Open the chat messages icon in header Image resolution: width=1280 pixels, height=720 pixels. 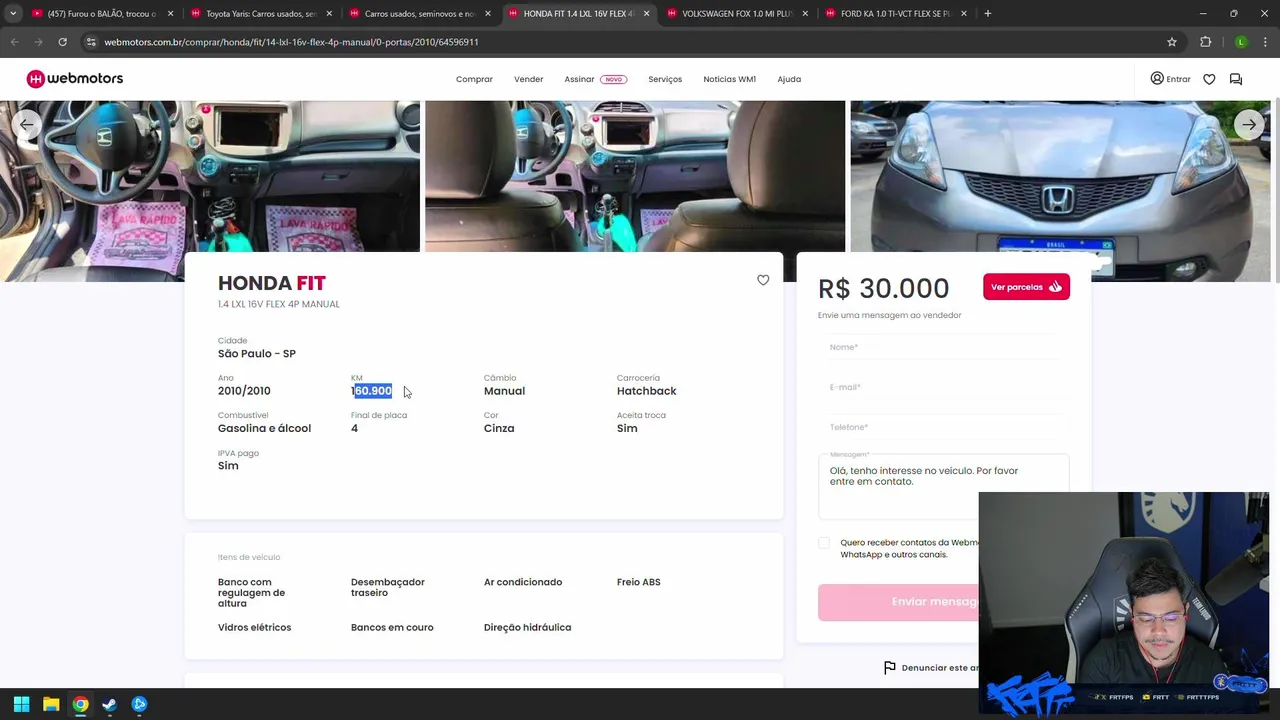tap(1236, 79)
